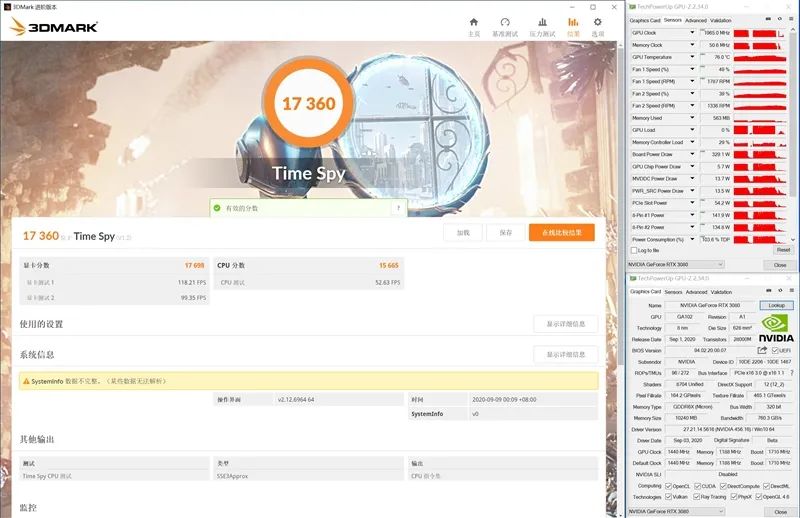The height and width of the screenshot is (518, 800).
Task: Click the SystemInfo warning triangle icon
Action: point(26,381)
